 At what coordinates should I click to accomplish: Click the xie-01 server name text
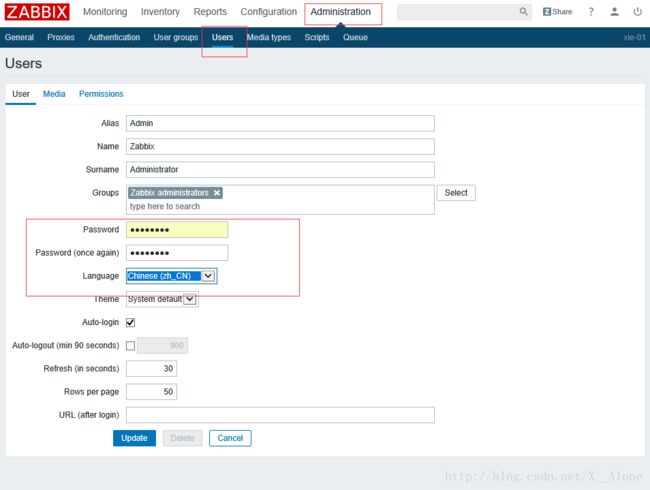(634, 37)
